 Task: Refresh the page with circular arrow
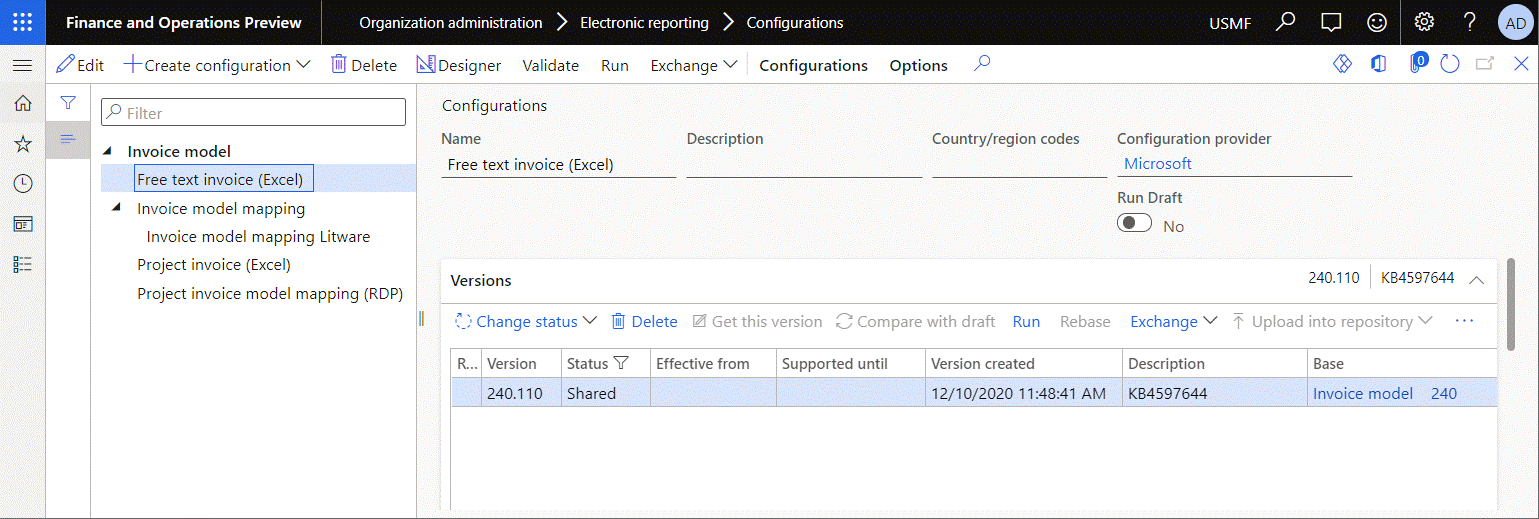(1450, 64)
